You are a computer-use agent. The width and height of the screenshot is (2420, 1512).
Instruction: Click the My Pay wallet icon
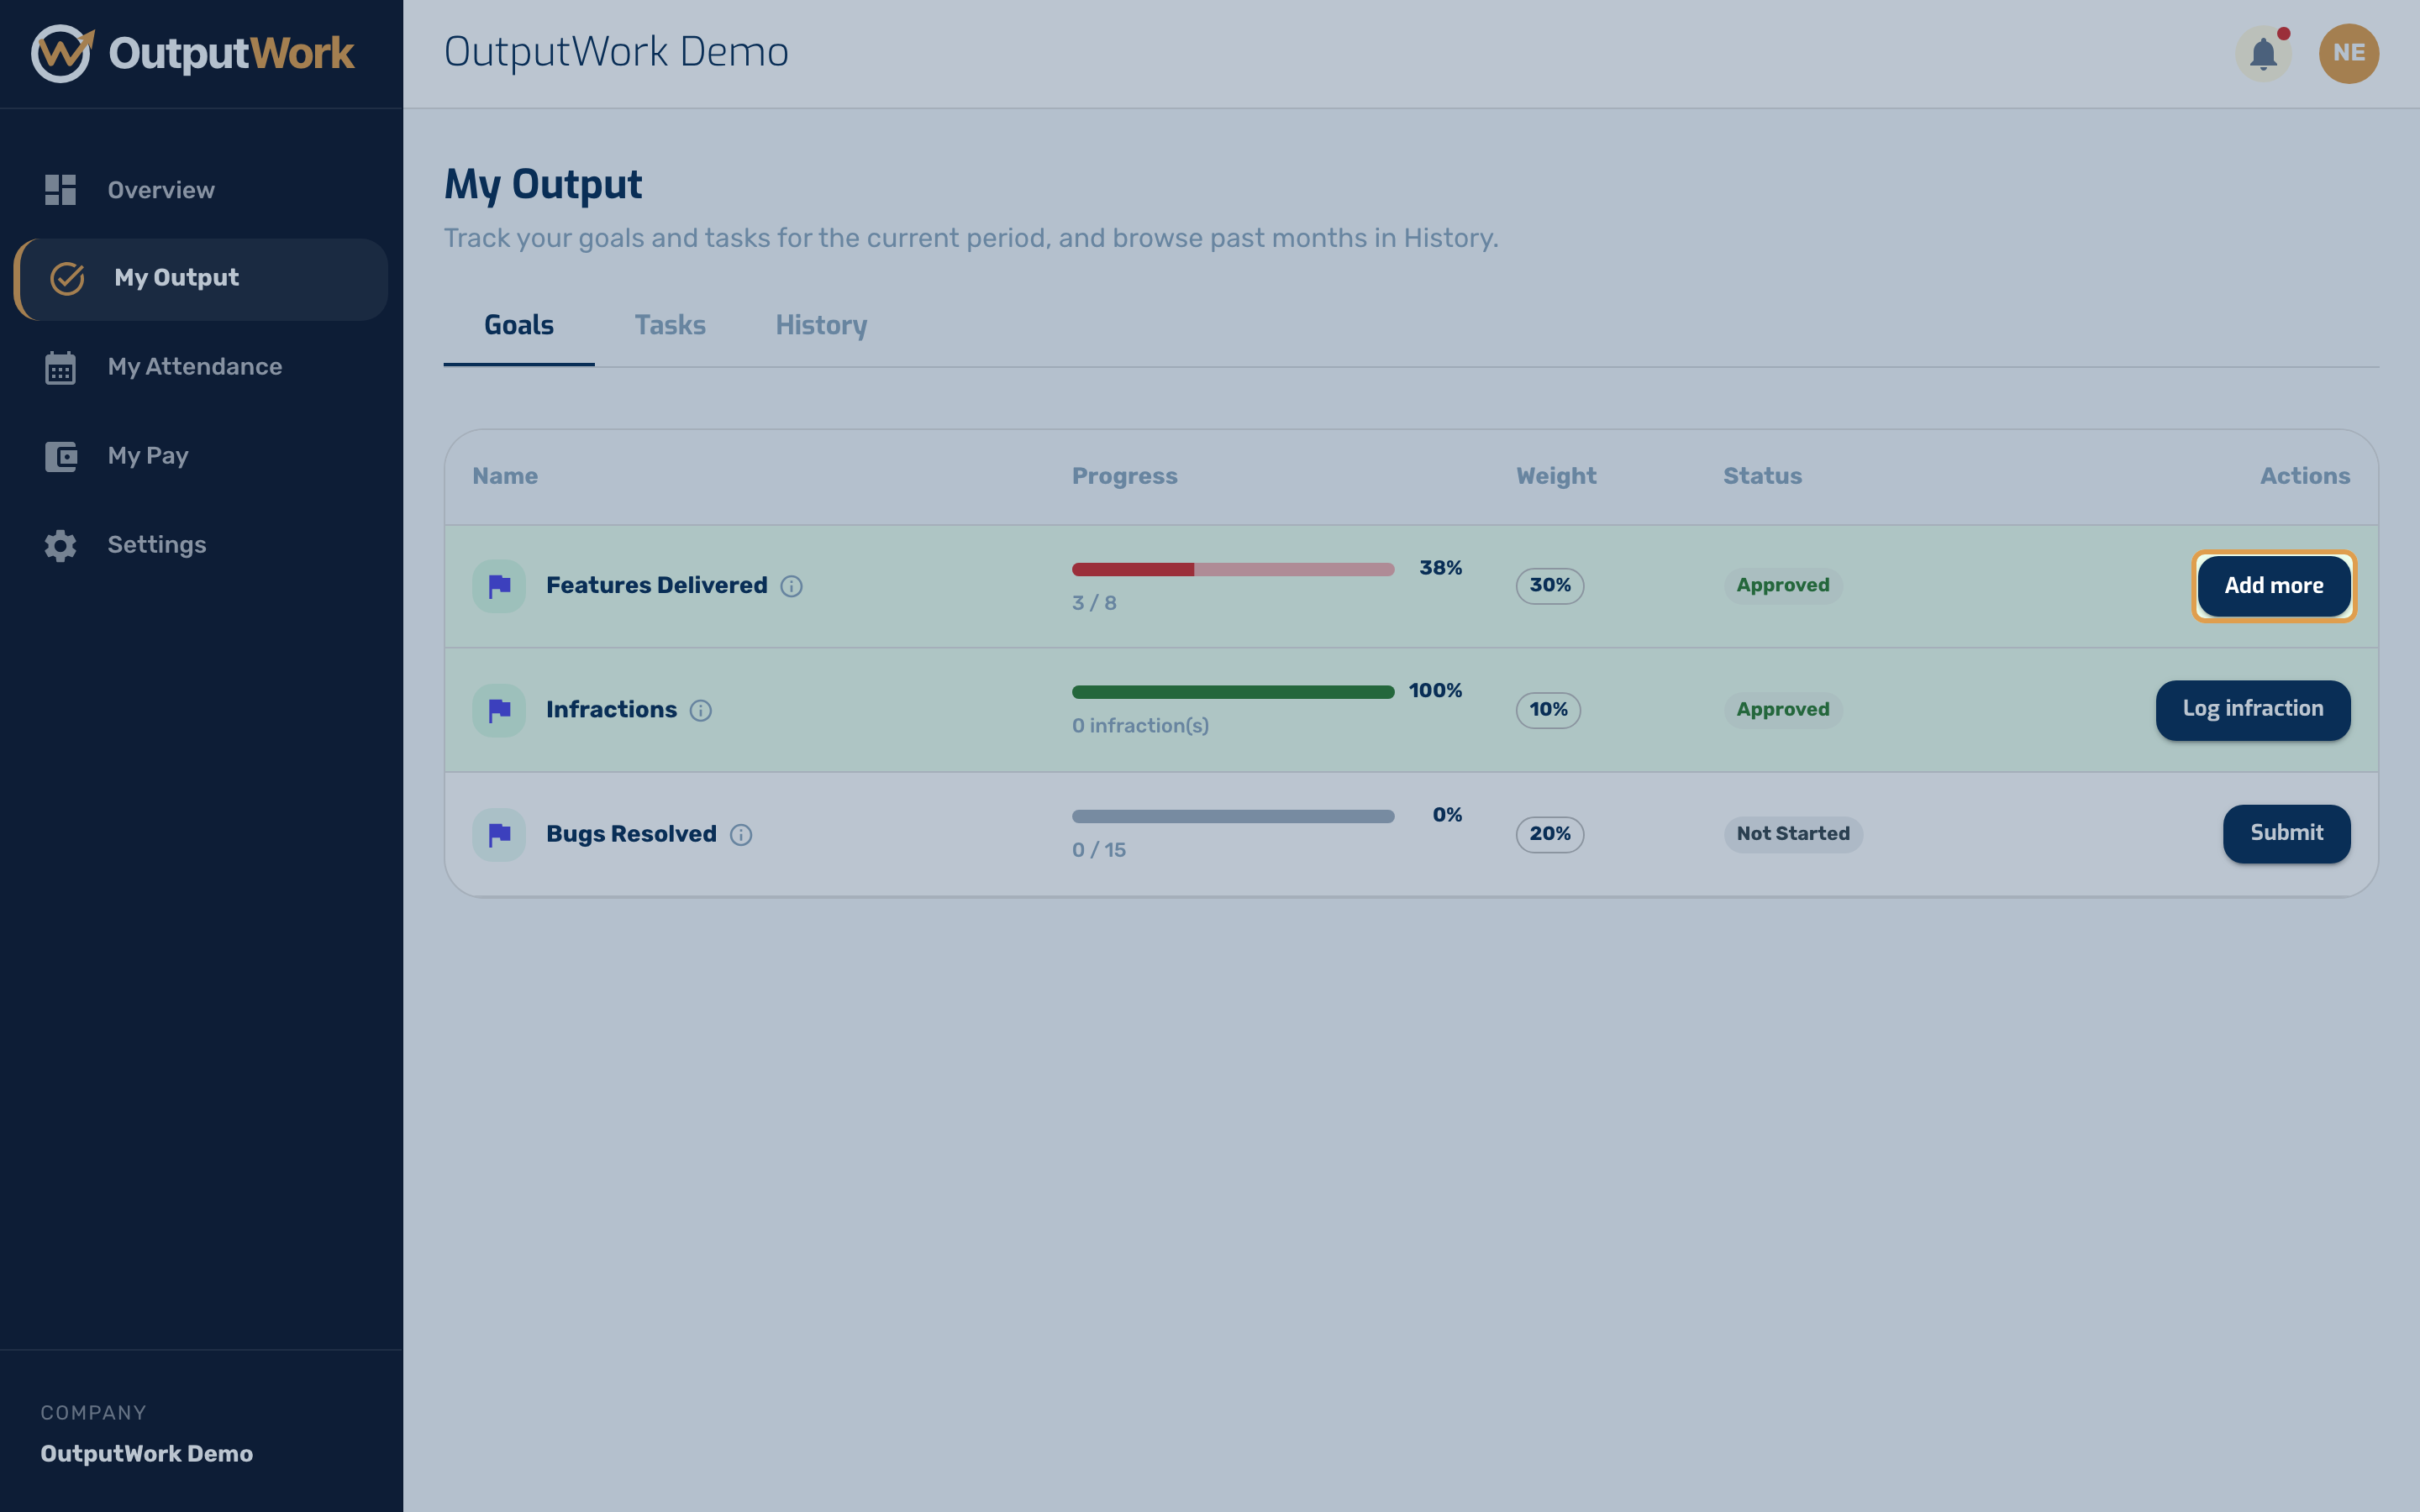click(60, 456)
